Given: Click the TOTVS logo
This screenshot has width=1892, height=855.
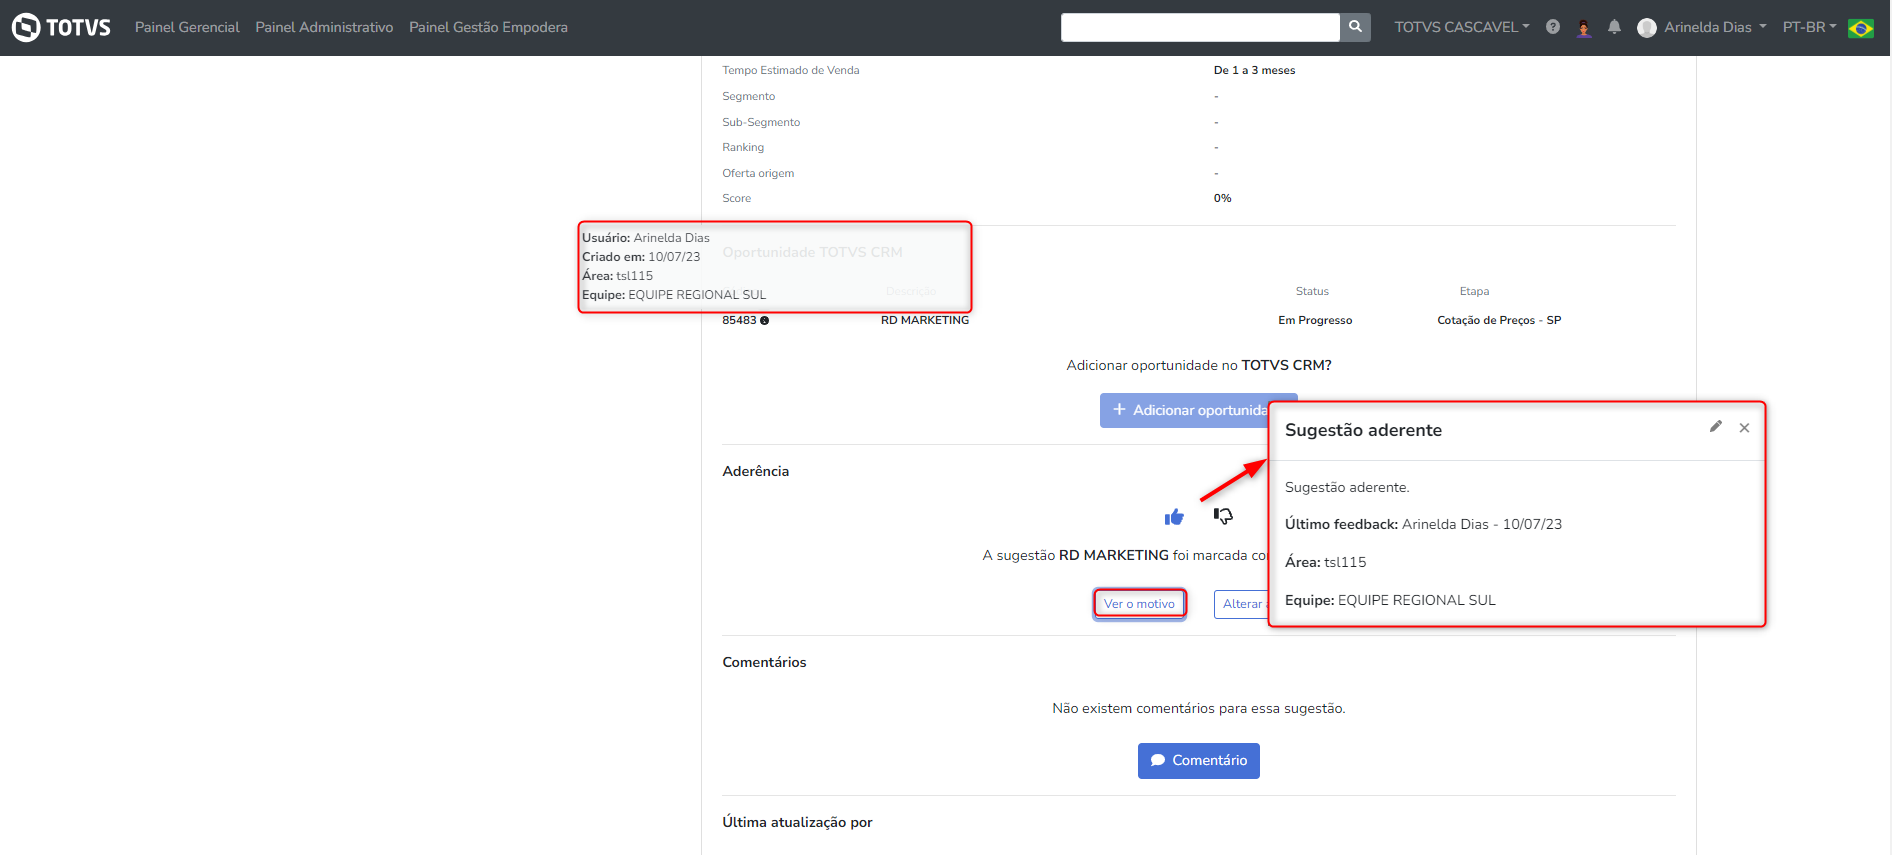Looking at the screenshot, I should pyautogui.click(x=62, y=27).
